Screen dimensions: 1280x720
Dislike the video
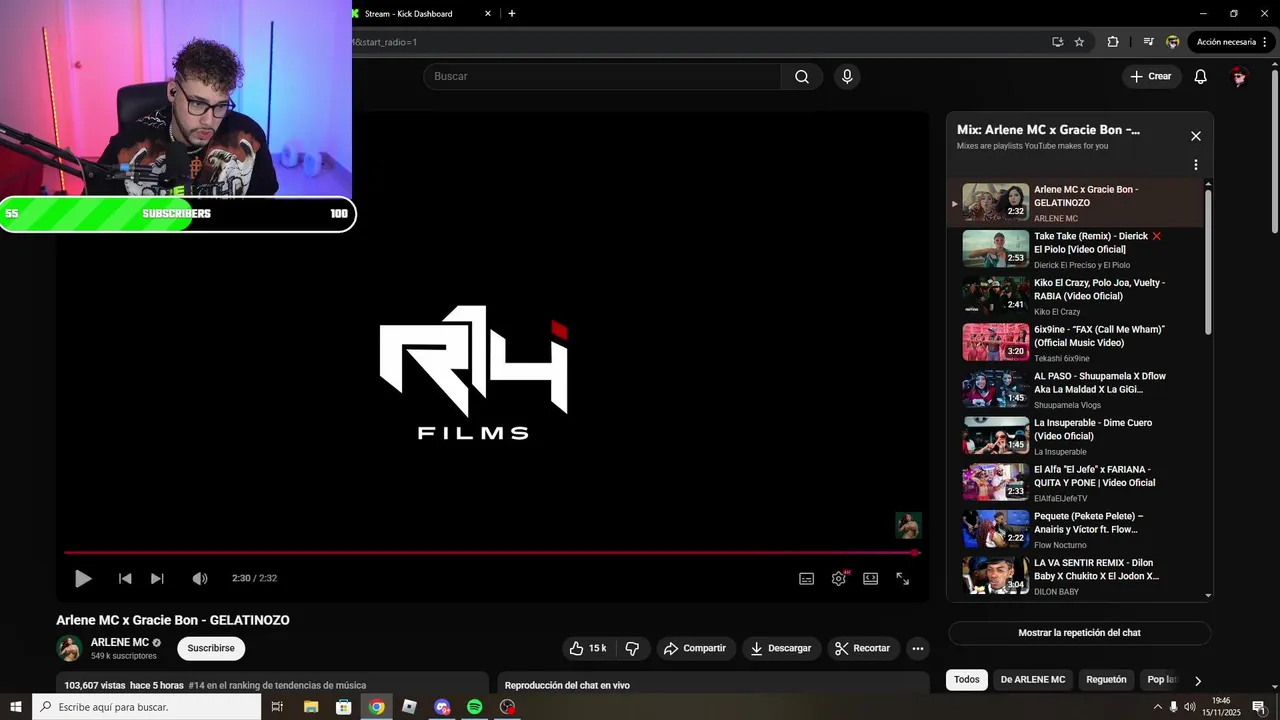[632, 648]
